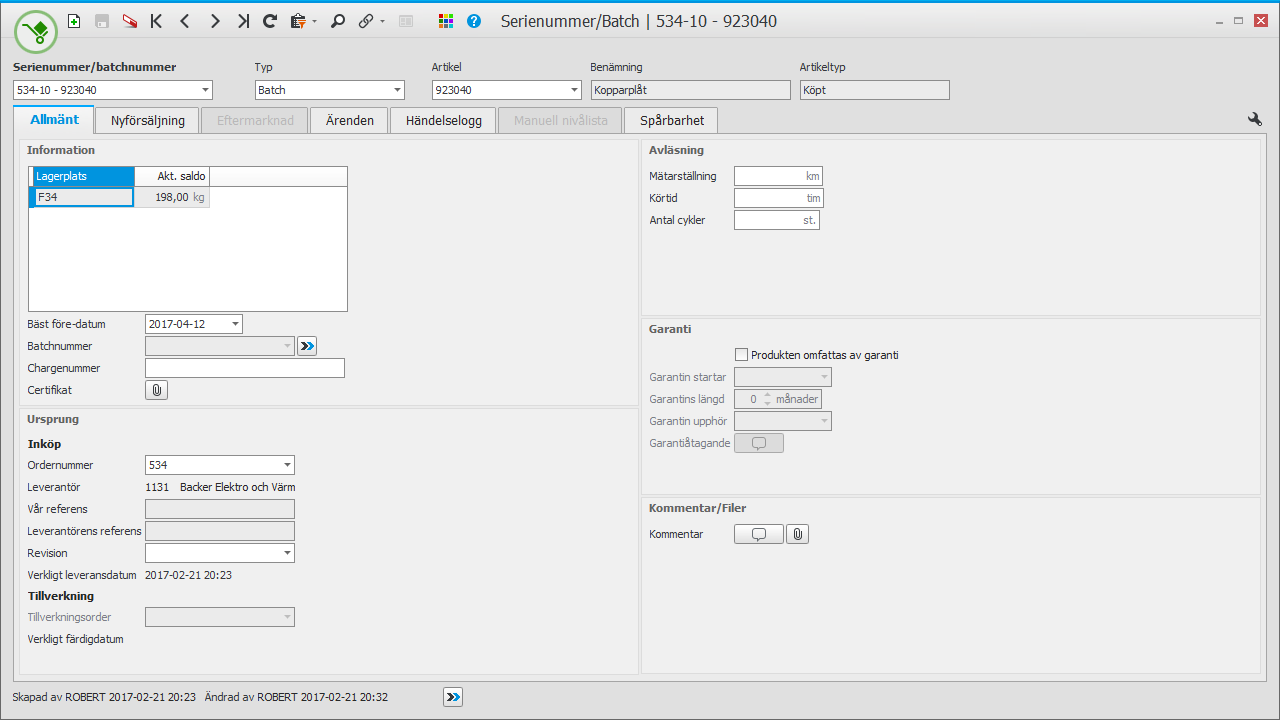1280x720 pixels.
Task: Open the disabled Tillverkningsorder dropdown
Action: tap(287, 617)
